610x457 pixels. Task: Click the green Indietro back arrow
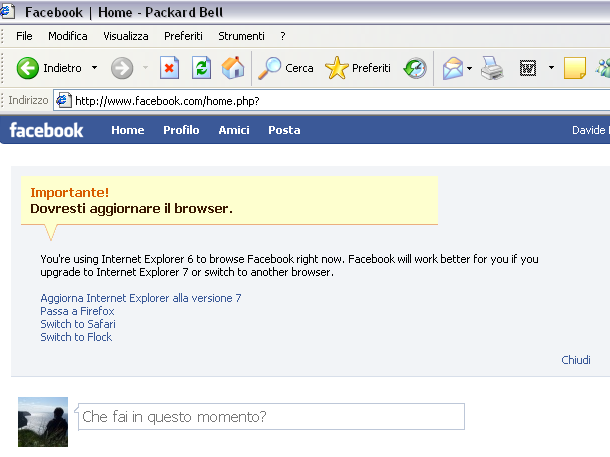(x=28, y=68)
